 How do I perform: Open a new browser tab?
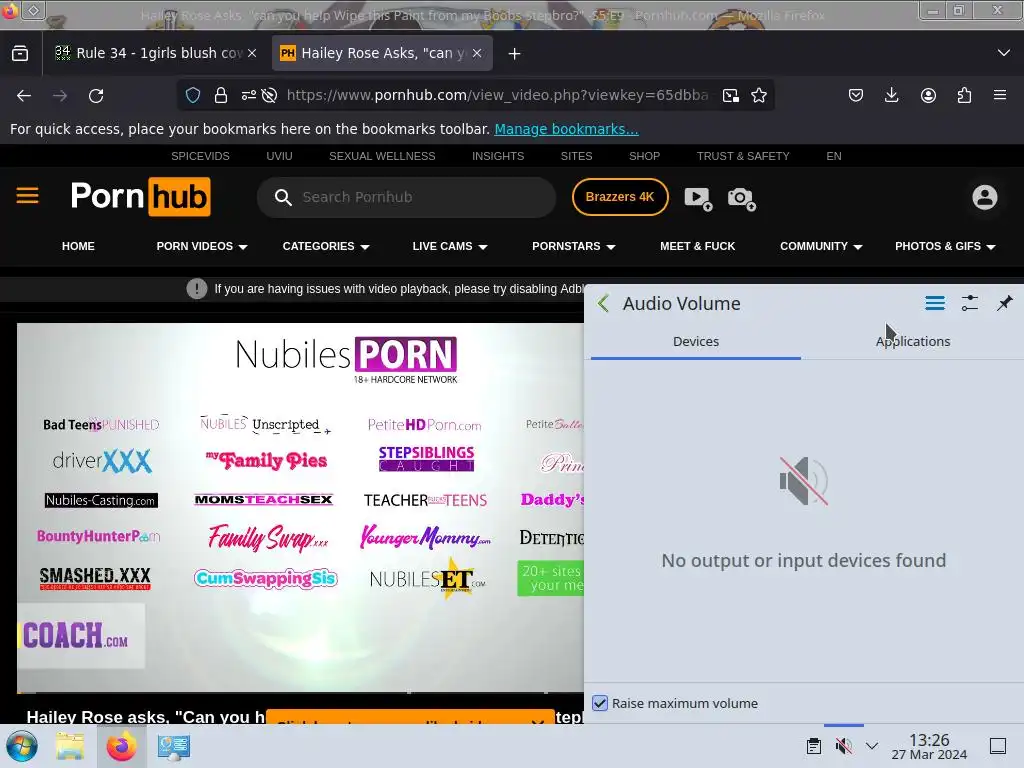(515, 54)
